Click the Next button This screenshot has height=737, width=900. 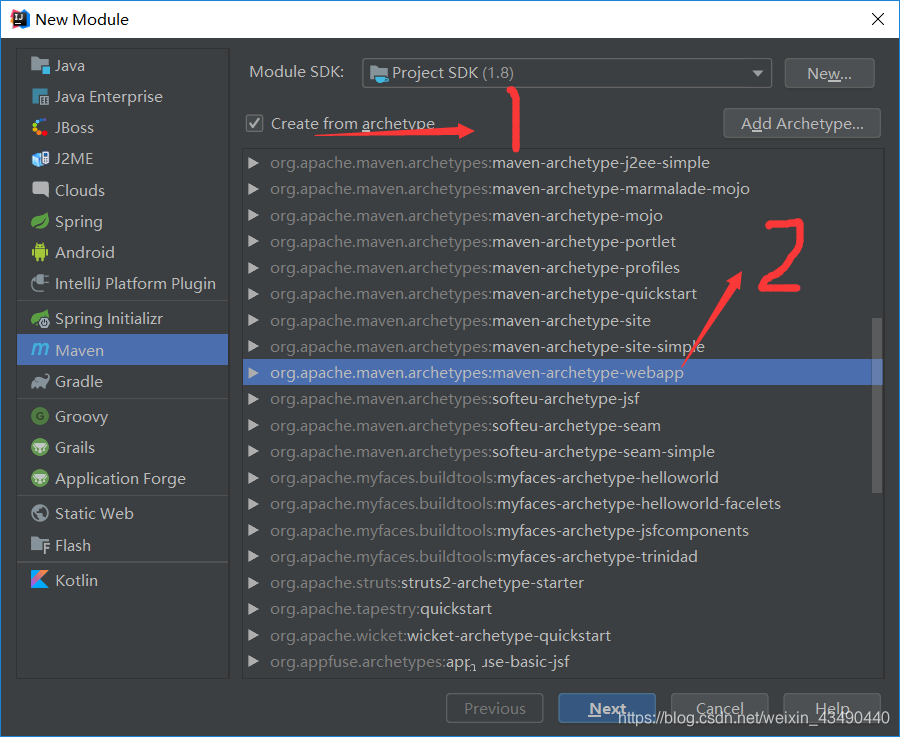pyautogui.click(x=607, y=708)
